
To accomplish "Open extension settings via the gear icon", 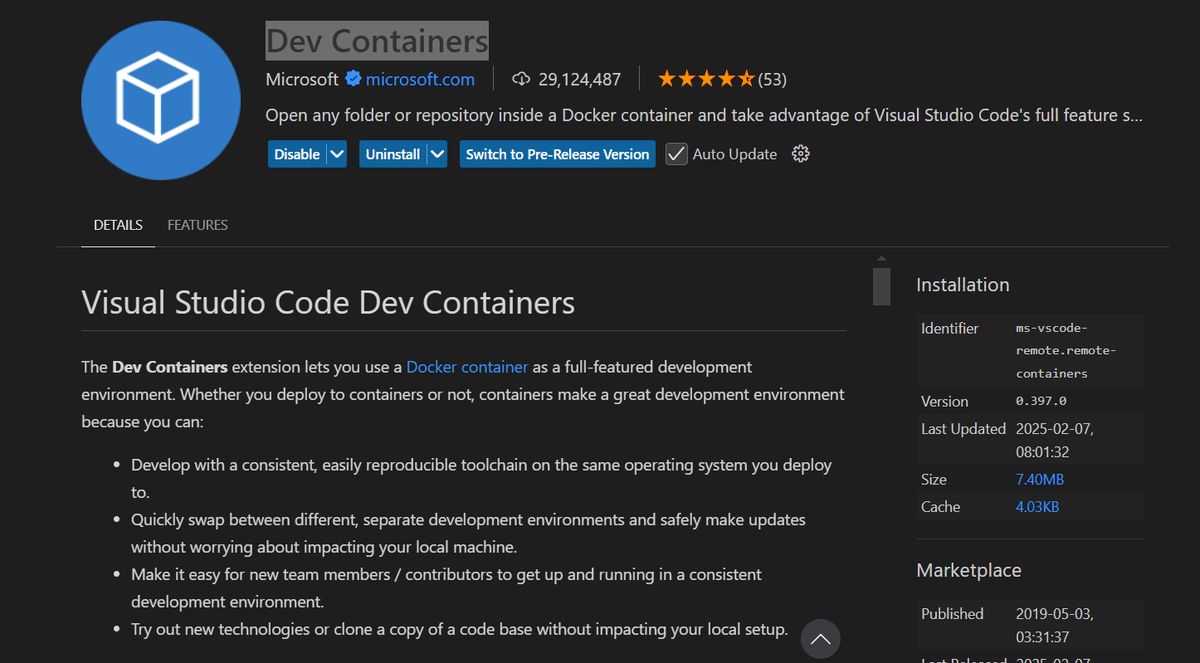I will (x=800, y=153).
